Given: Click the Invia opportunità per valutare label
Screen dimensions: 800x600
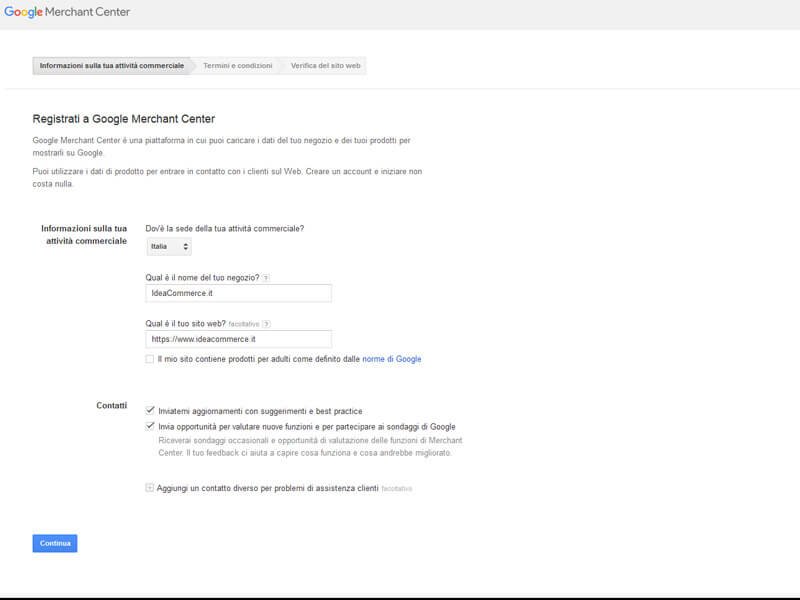Looking at the screenshot, I should pos(307,427).
